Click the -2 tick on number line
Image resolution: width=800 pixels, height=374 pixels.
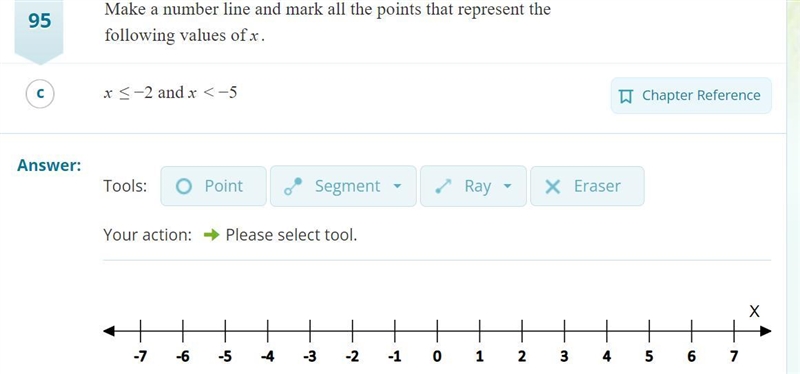(352, 332)
